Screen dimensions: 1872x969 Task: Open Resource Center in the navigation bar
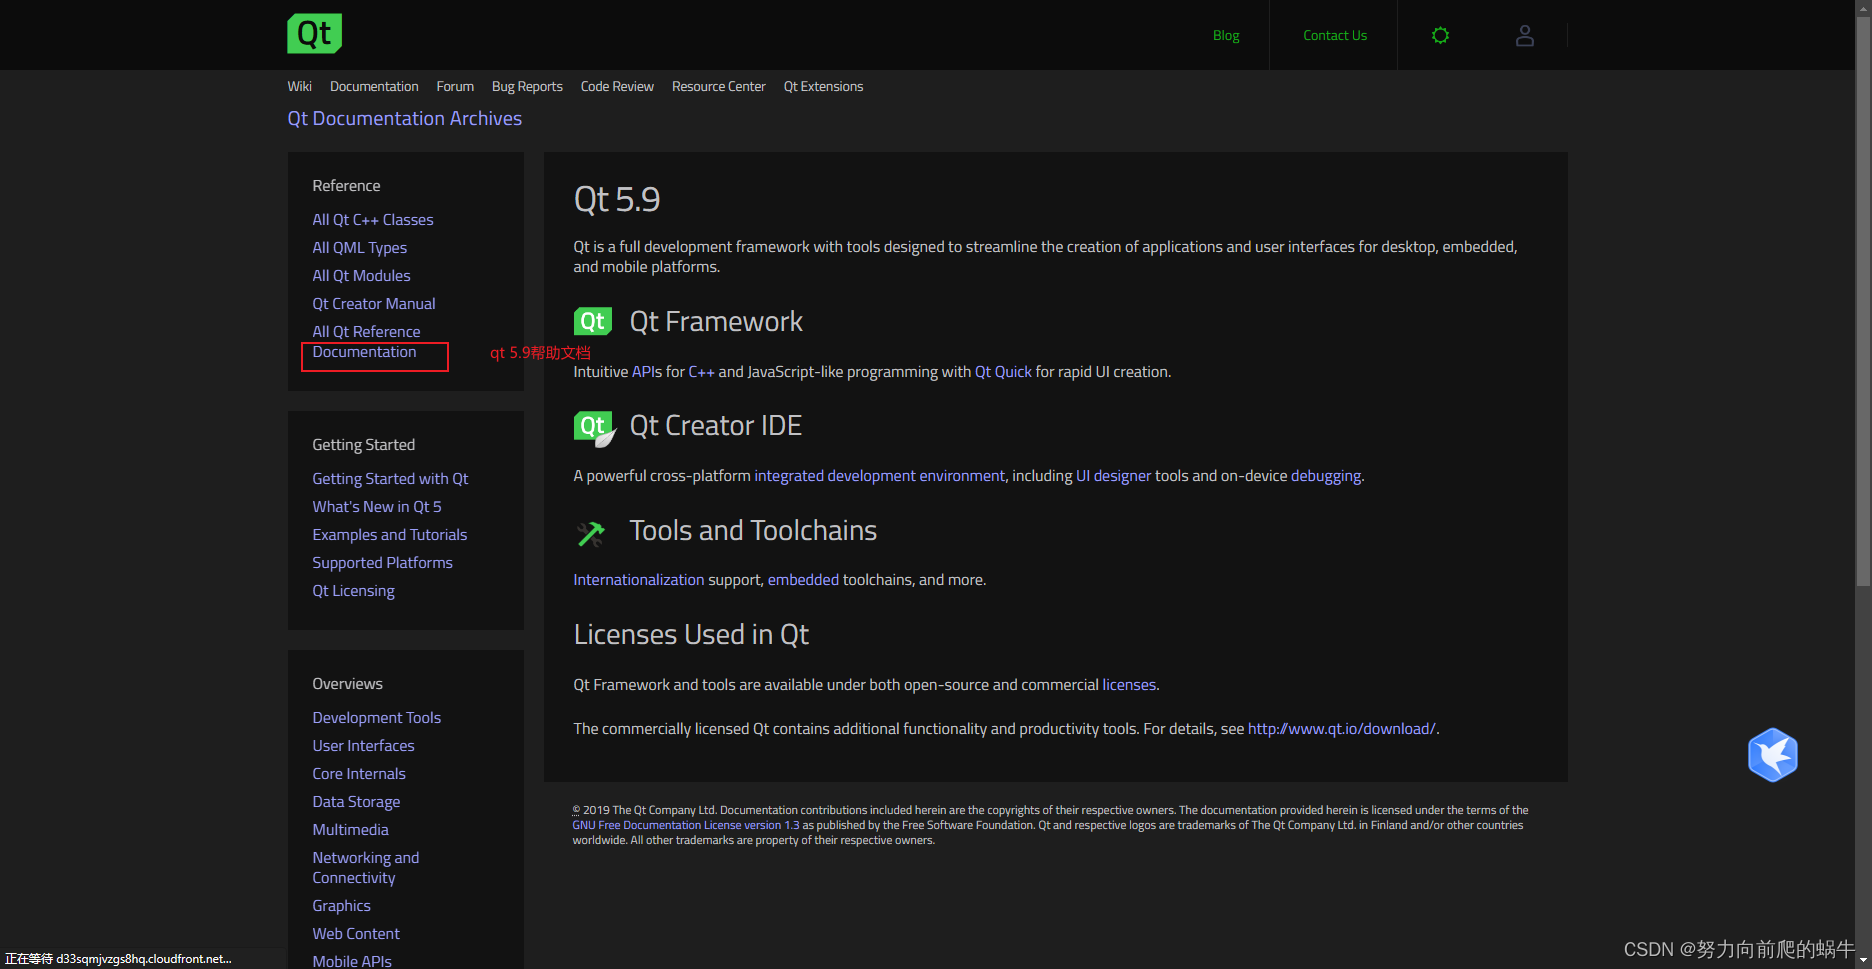tap(719, 86)
